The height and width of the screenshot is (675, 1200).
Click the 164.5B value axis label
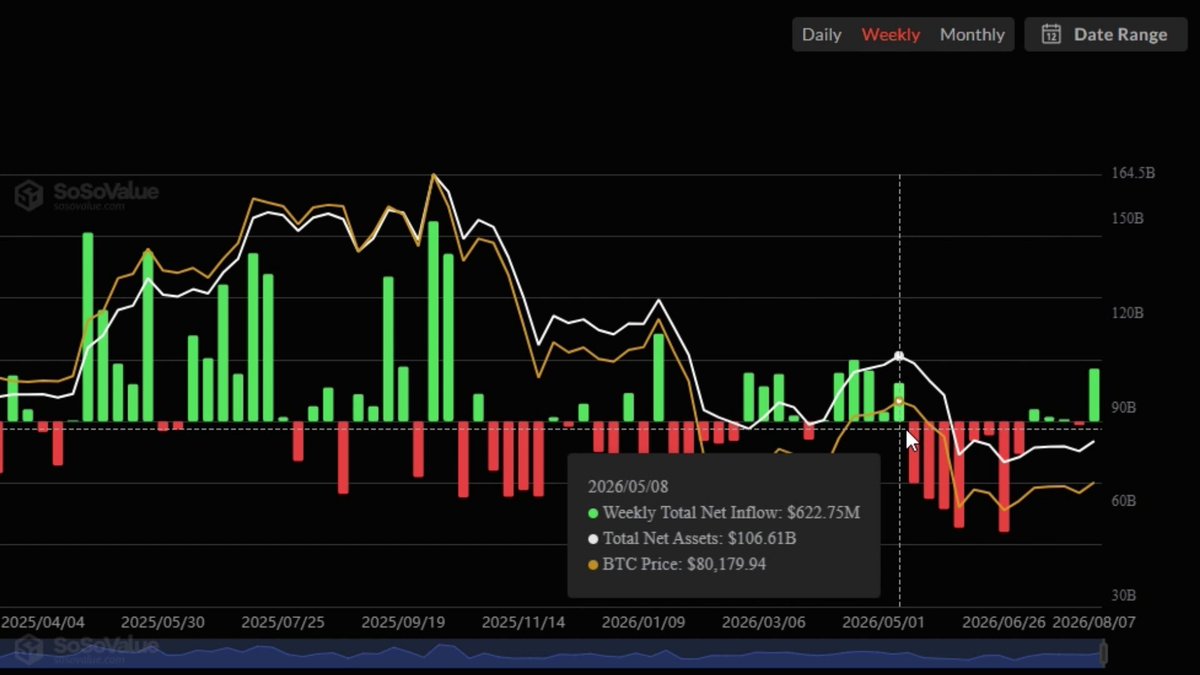1133,173
